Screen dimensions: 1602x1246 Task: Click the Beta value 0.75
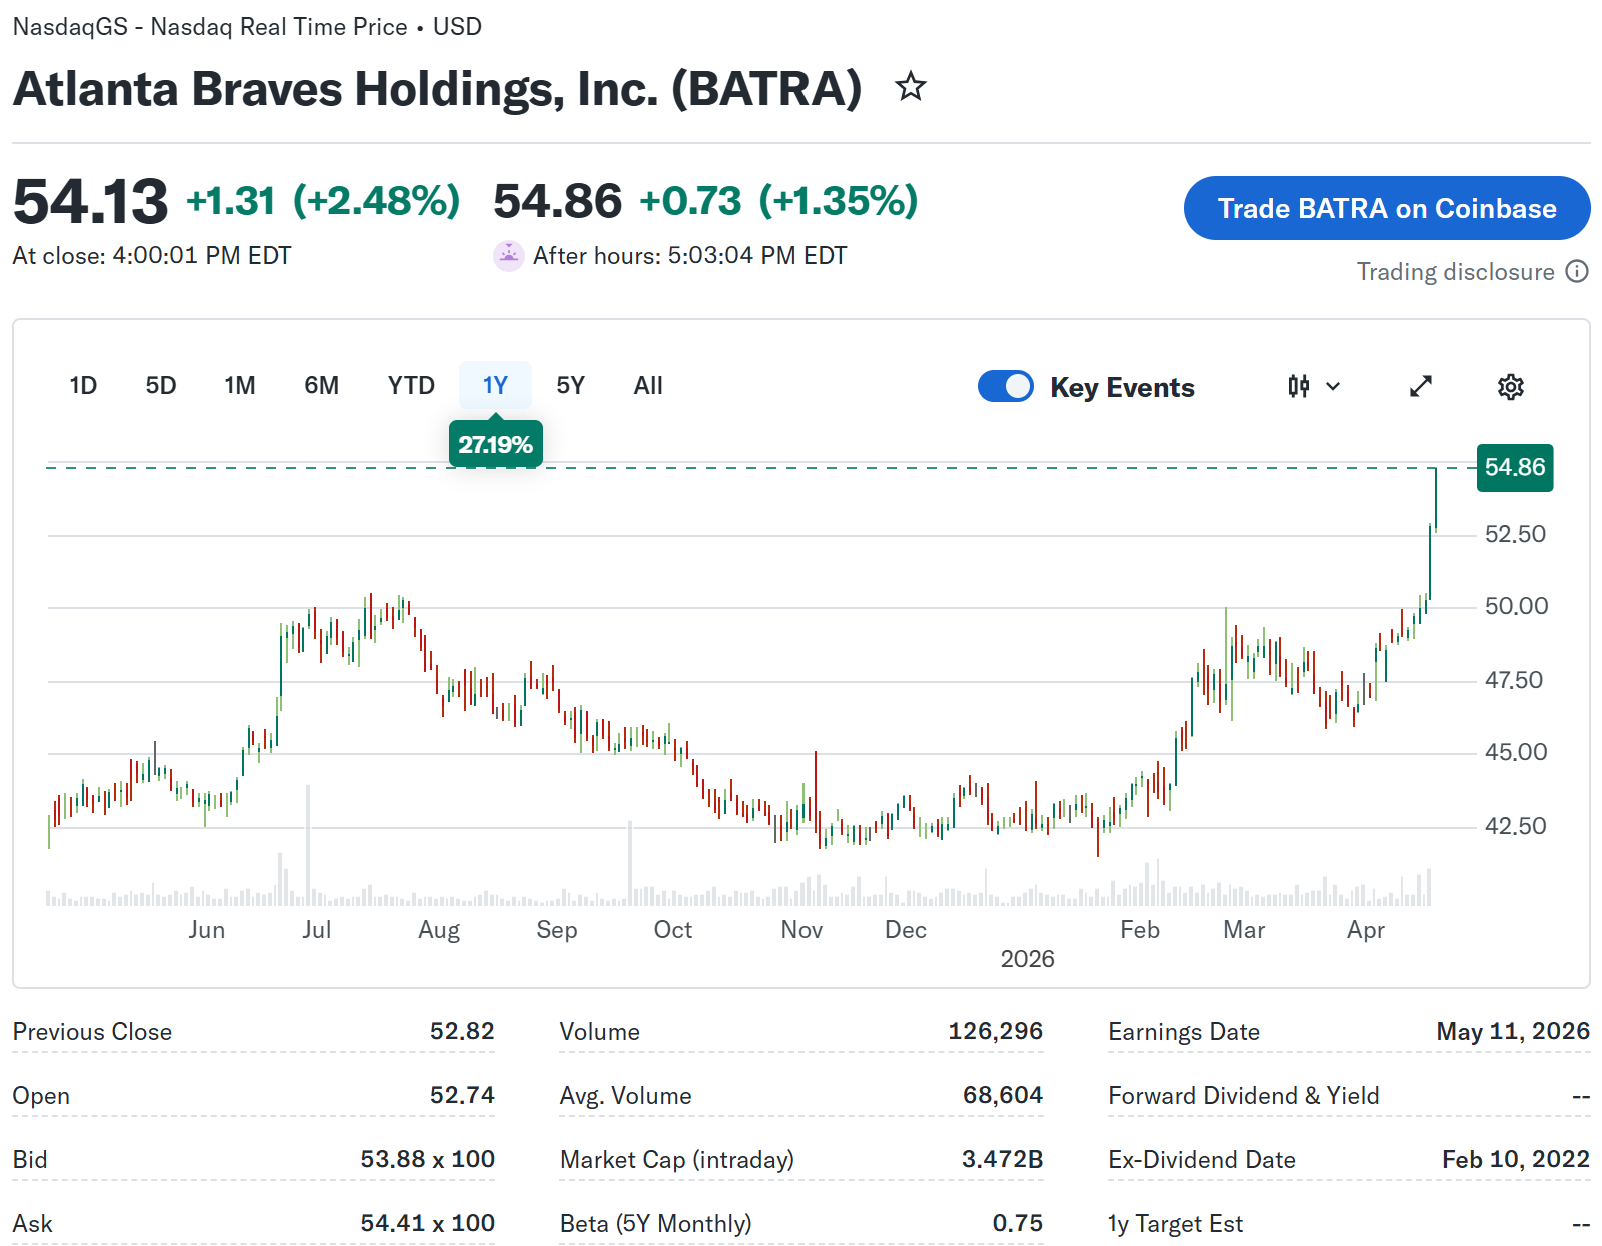[1018, 1223]
